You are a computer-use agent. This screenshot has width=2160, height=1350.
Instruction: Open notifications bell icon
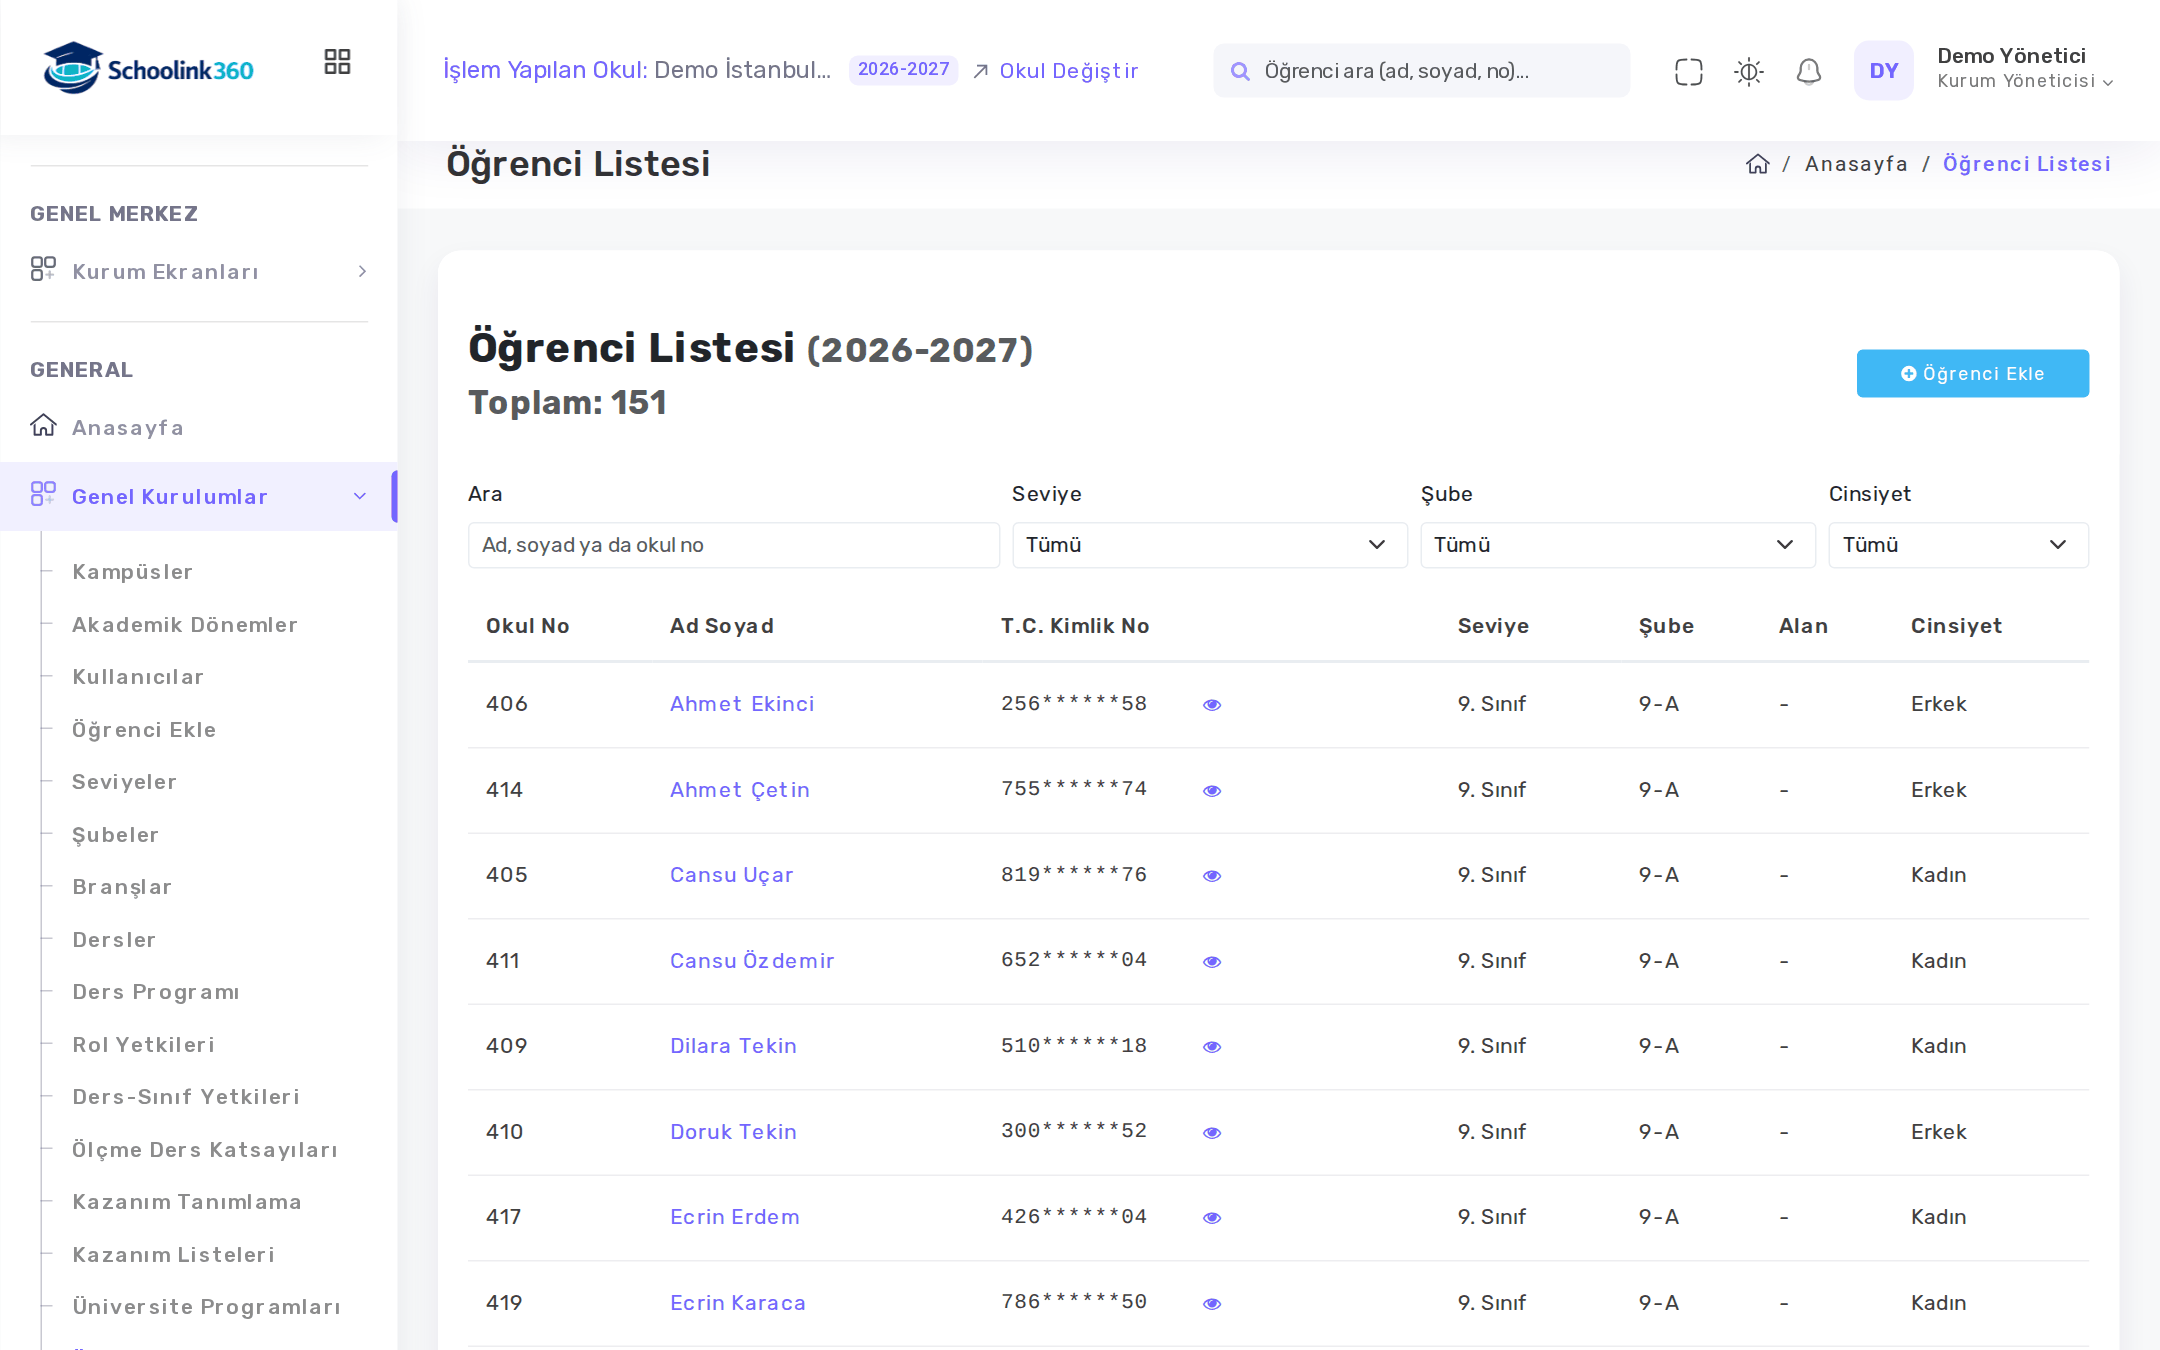point(1808,72)
